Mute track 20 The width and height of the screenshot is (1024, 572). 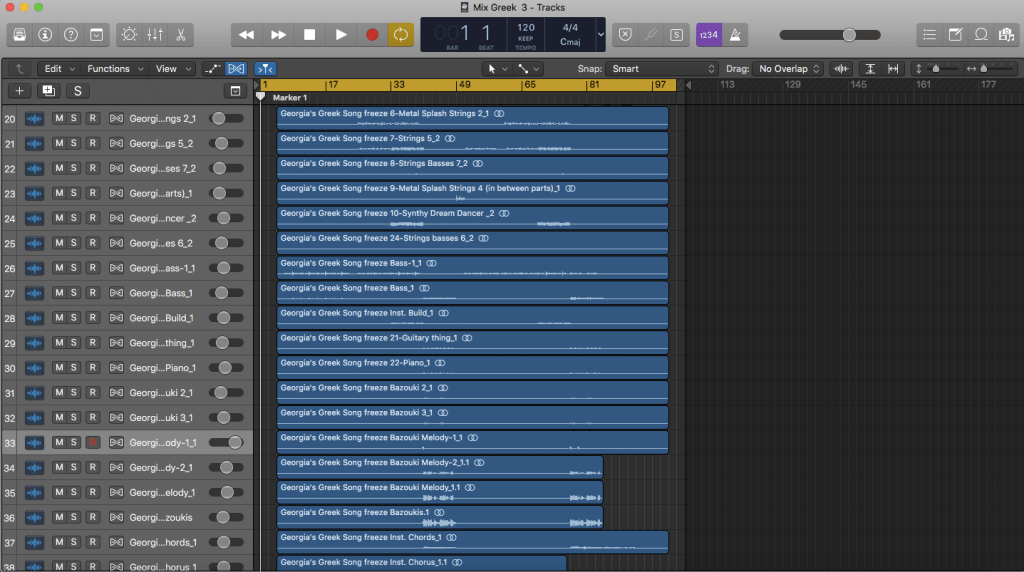[x=59, y=118]
